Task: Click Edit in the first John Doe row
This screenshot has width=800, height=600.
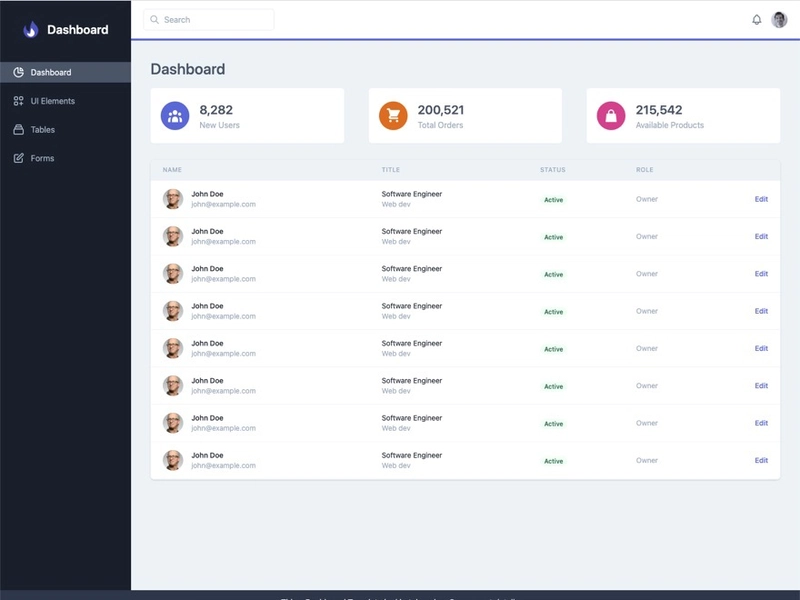Action: tap(761, 199)
